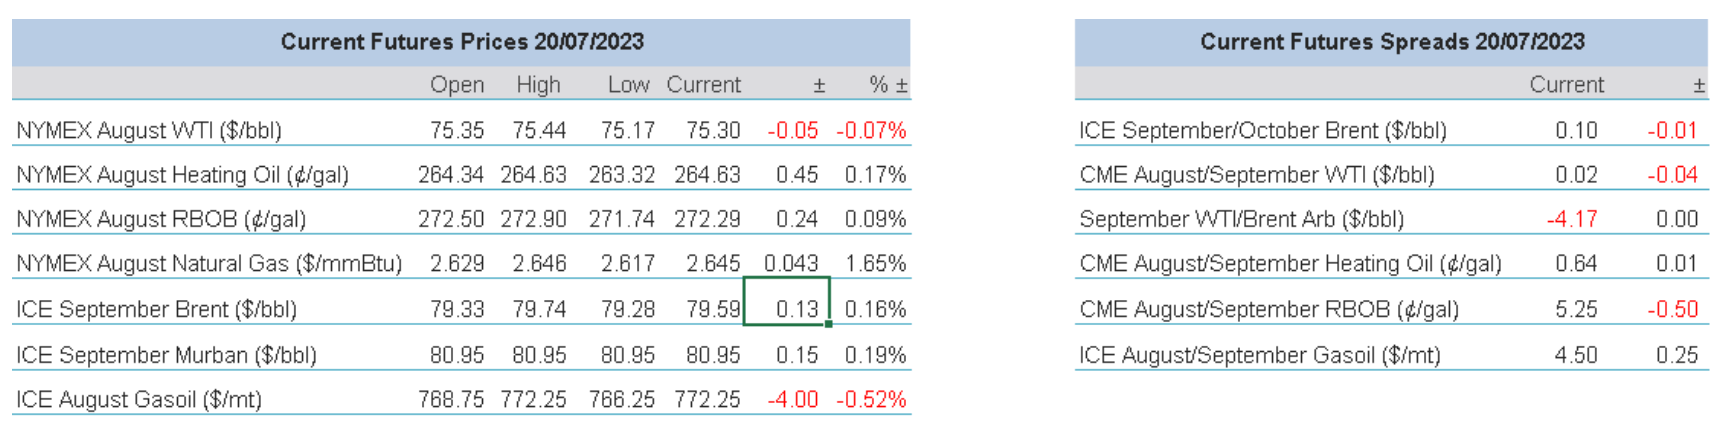Select ICE September Murban label cell
Screen dimensions: 1724x428
point(166,355)
